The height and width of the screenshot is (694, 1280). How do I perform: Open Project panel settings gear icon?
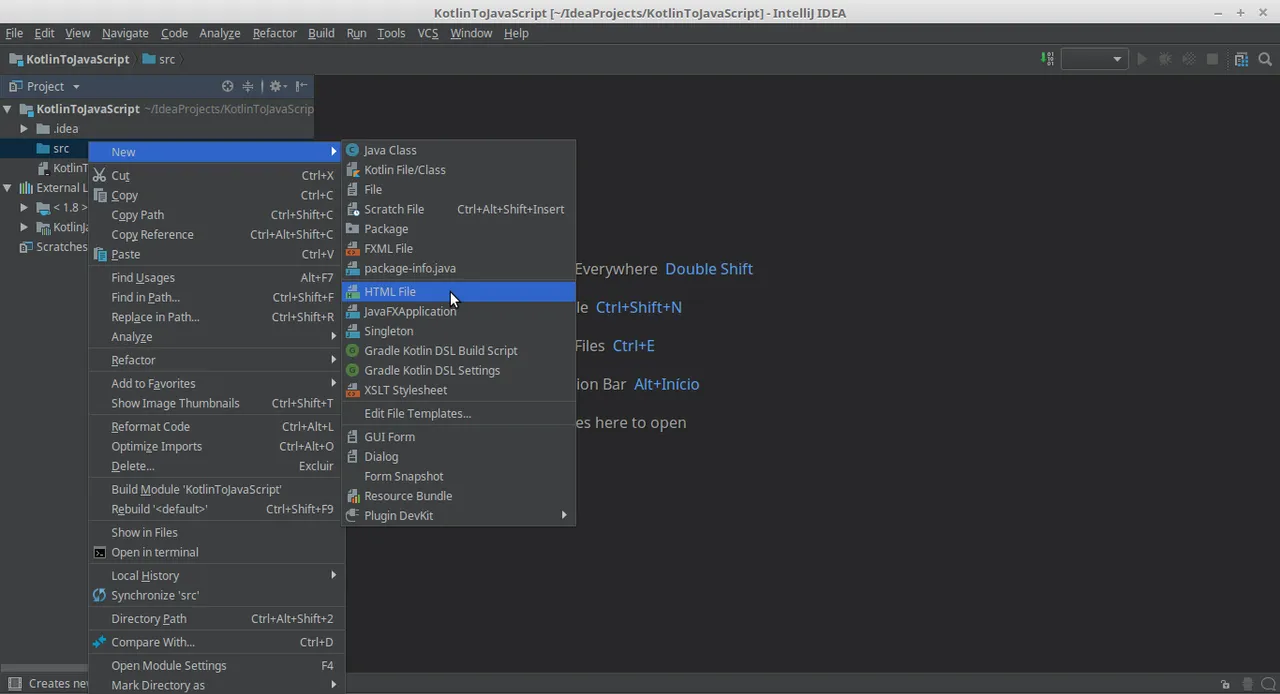(x=277, y=86)
